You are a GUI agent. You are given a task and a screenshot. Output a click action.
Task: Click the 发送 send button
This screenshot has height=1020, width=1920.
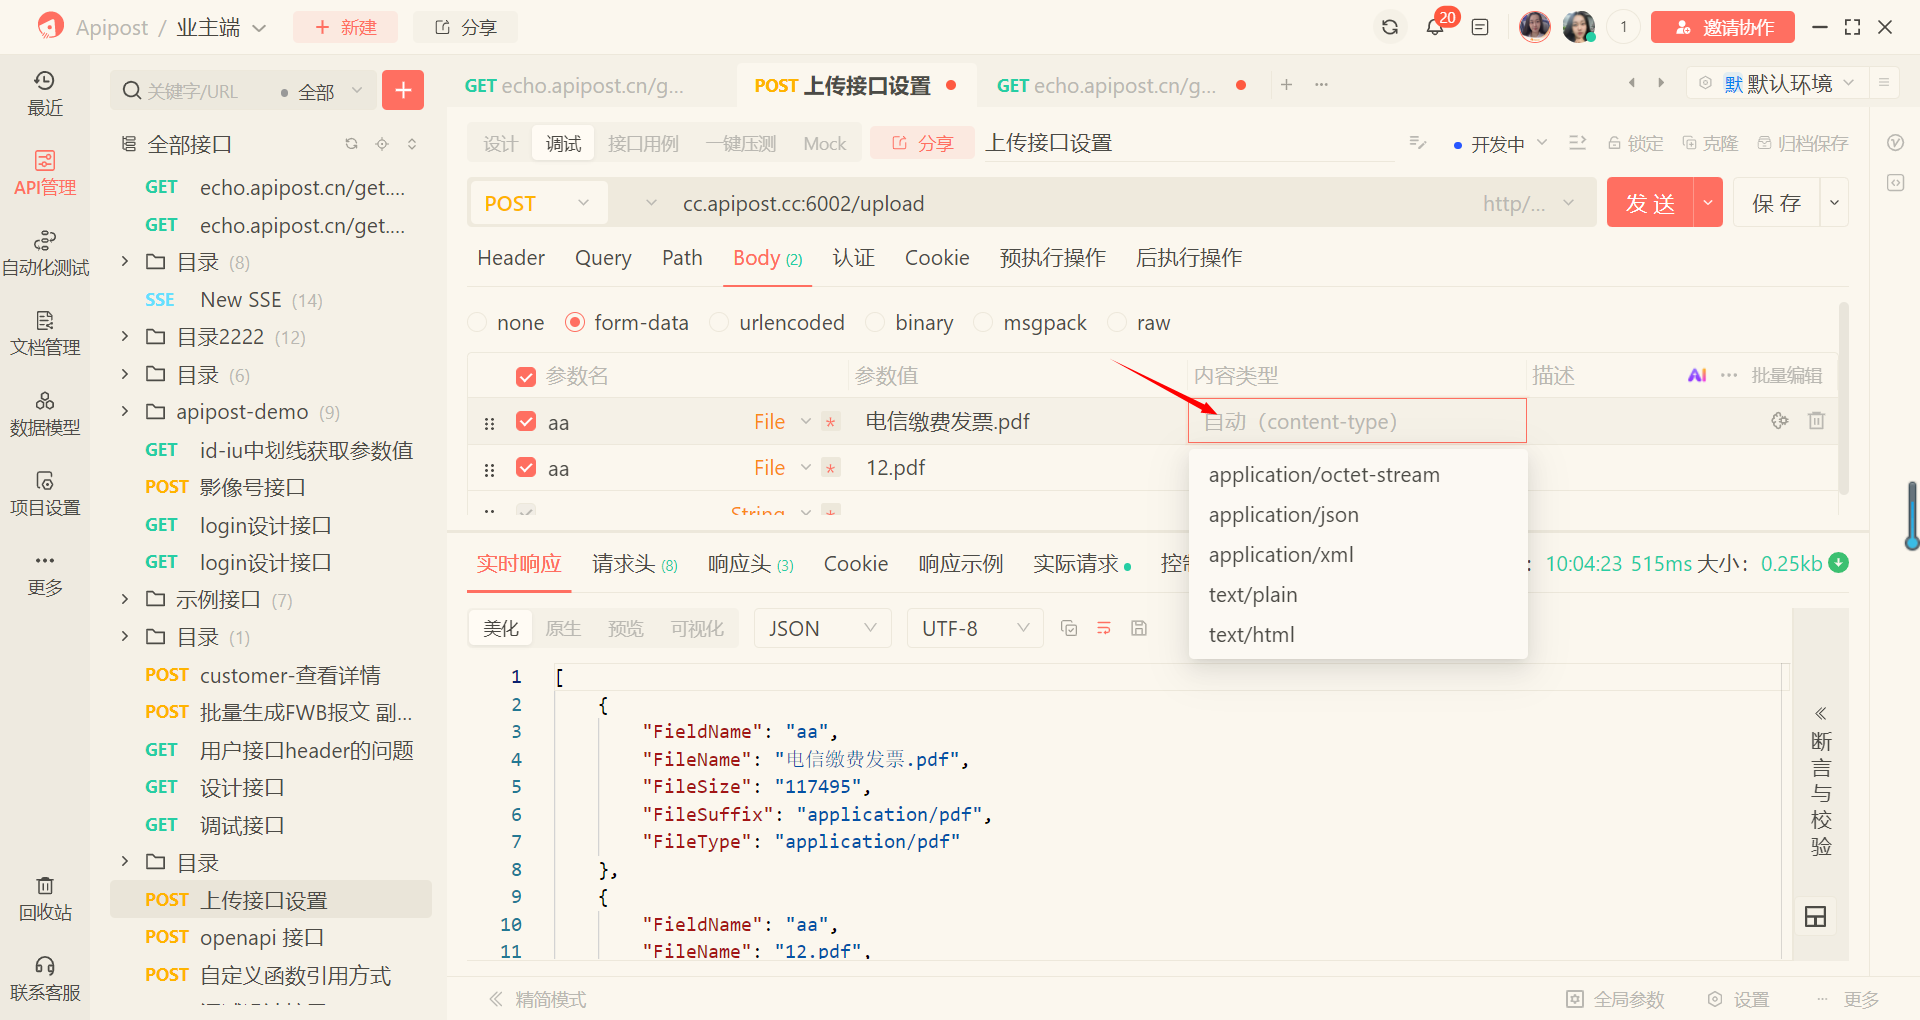tap(1650, 203)
